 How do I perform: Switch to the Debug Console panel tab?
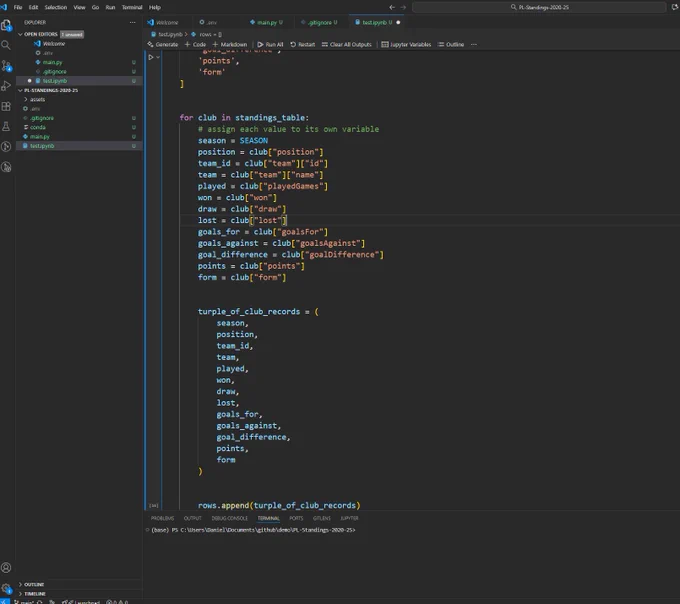point(229,518)
